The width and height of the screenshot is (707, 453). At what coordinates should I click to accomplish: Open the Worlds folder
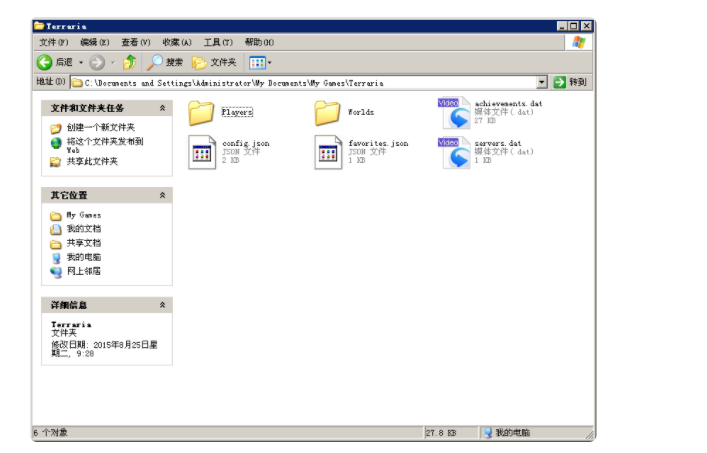[328, 112]
